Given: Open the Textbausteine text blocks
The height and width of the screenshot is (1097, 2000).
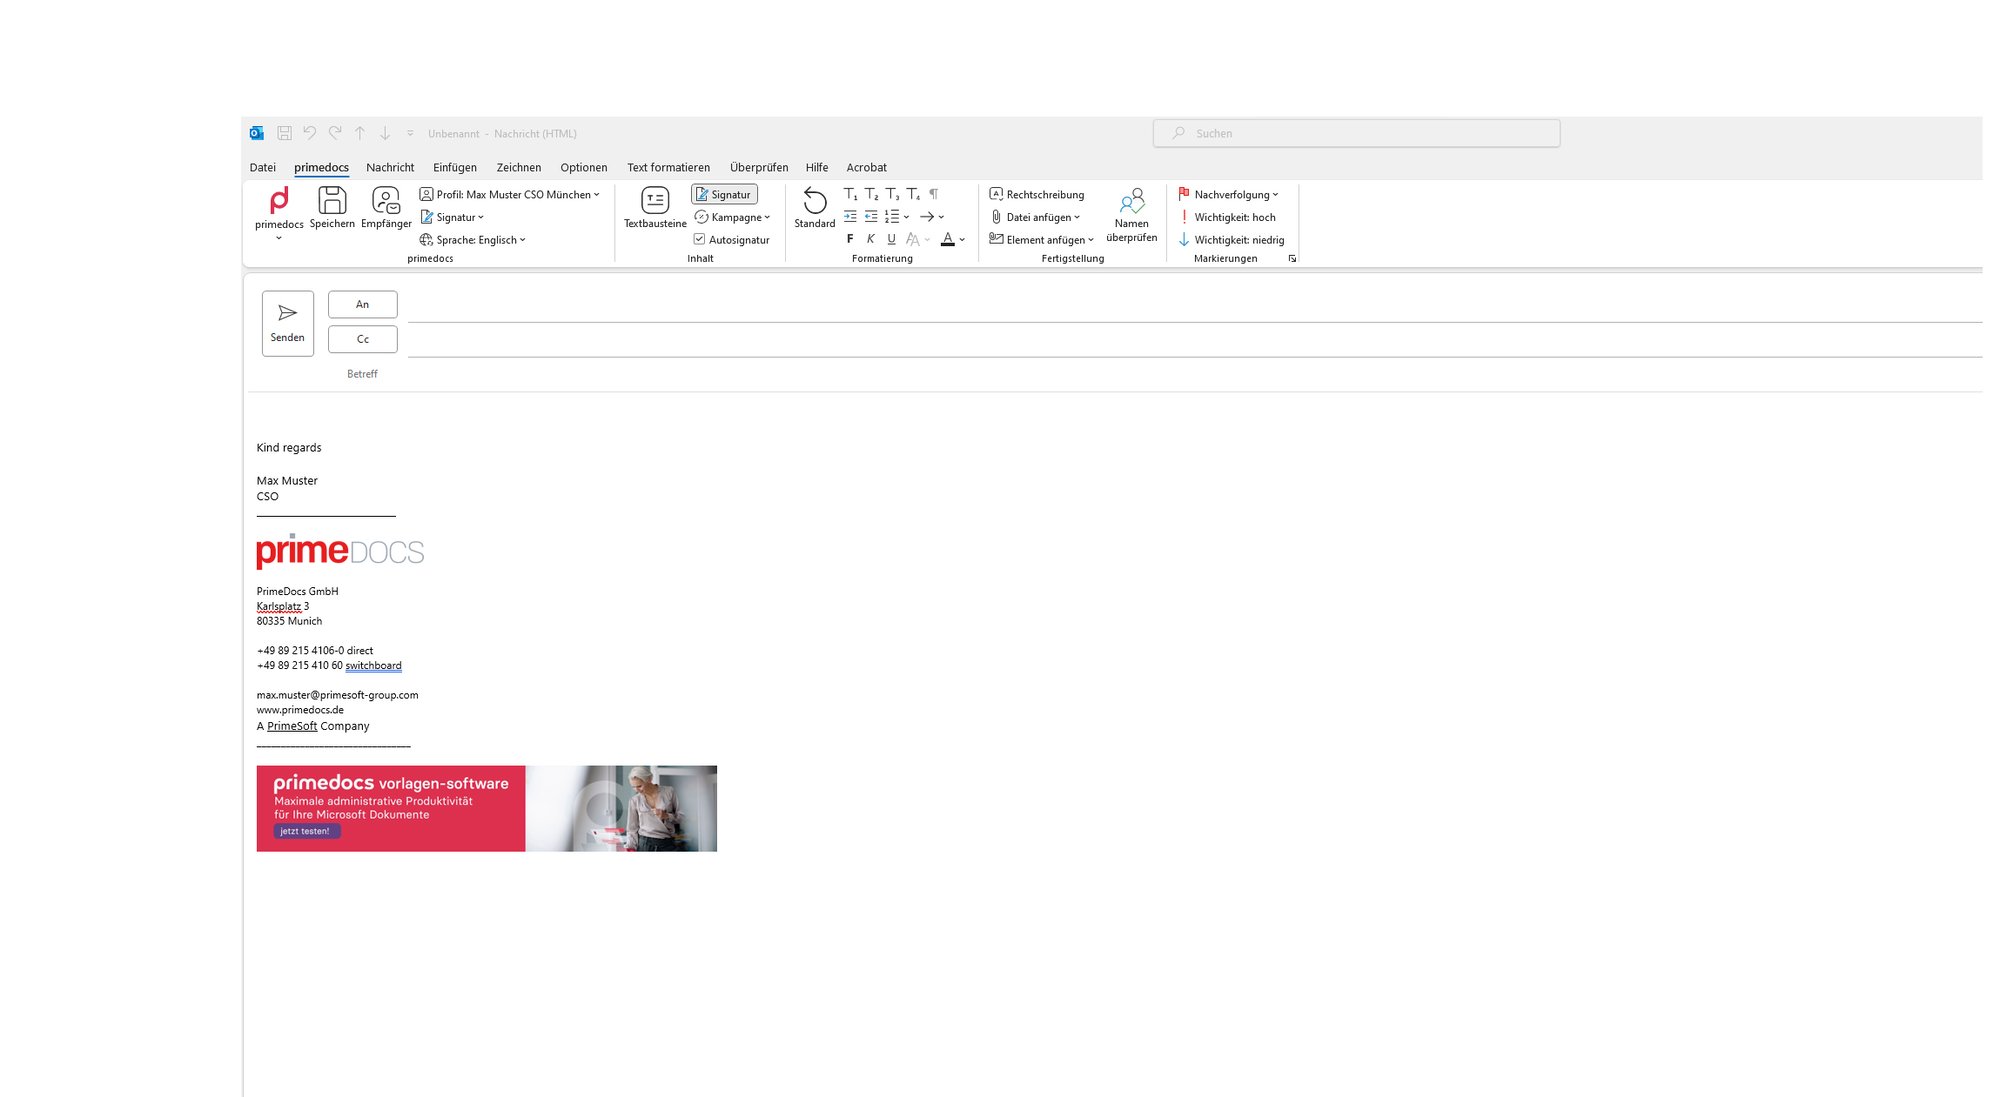Looking at the screenshot, I should [x=655, y=201].
